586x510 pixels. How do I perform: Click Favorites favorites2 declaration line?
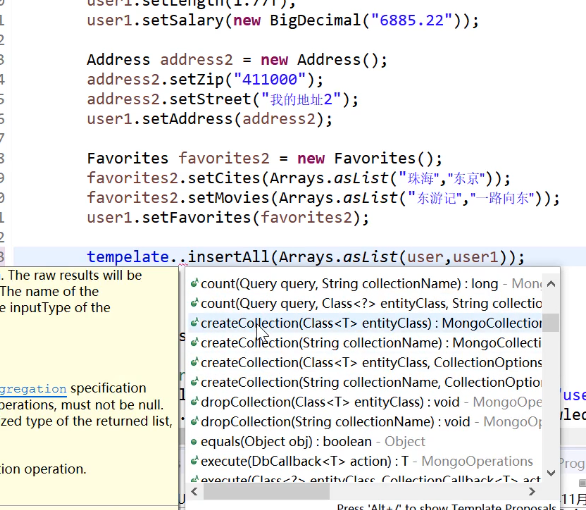pos(265,158)
